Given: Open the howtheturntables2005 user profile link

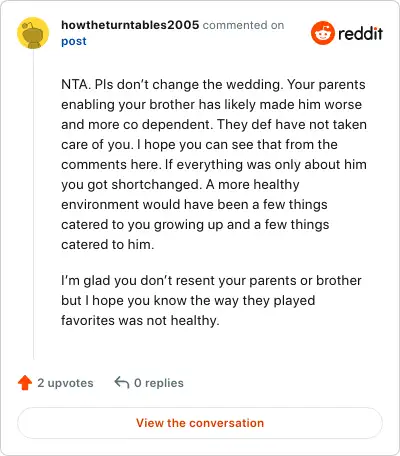Looking at the screenshot, I should 130,25.
